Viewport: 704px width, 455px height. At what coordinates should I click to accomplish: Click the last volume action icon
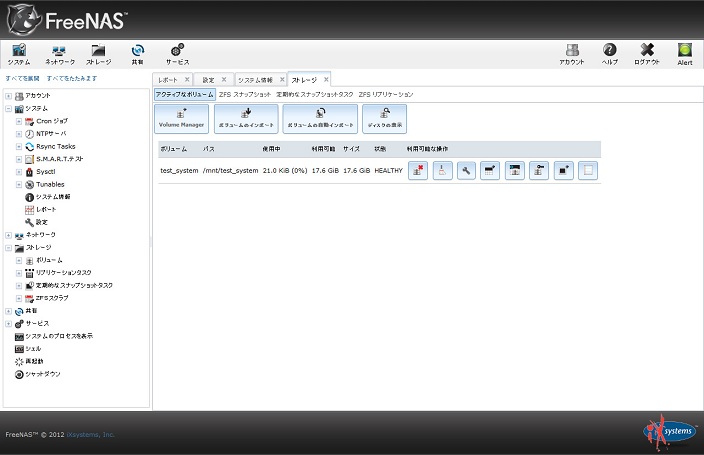(589, 171)
